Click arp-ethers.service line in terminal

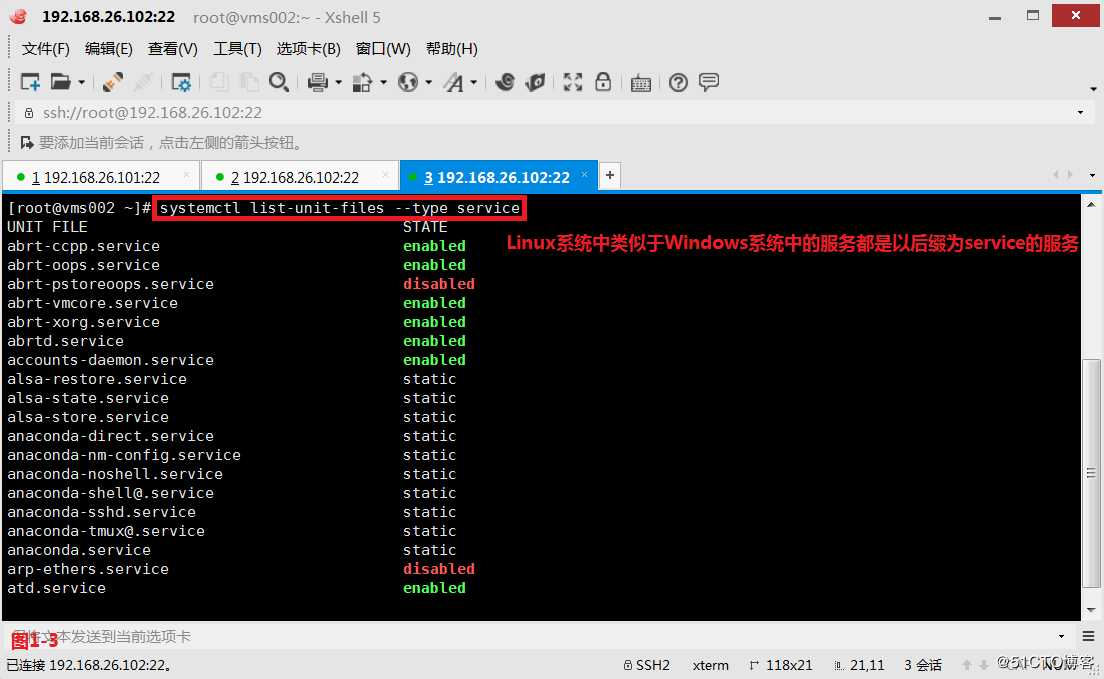pyautogui.click(x=88, y=569)
